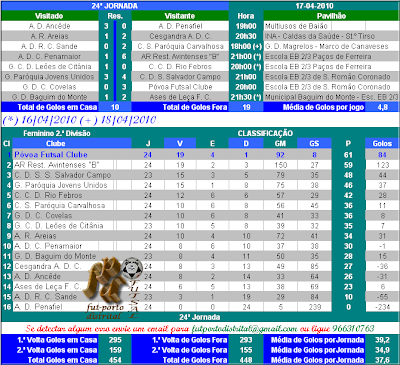The image size is (400, 365).
Task: Click visitor 'Cesgandra A. D. C.' in results
Action: [x=180, y=36]
